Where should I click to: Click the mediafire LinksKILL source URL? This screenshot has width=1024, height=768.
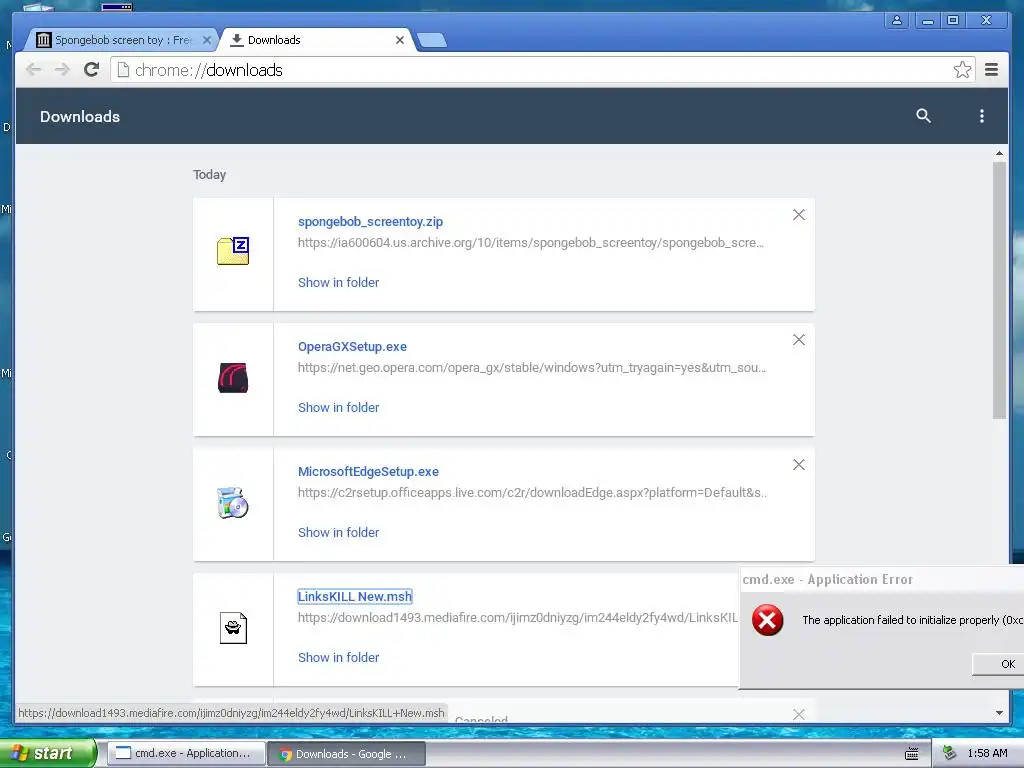(518, 618)
